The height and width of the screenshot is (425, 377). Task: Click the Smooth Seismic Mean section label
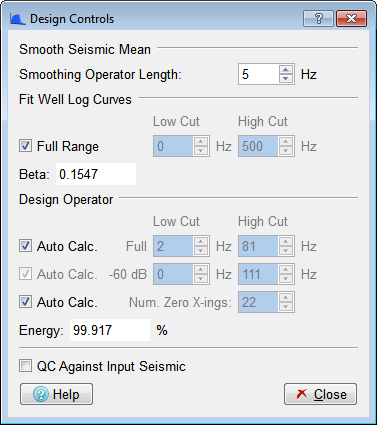pos(85,49)
